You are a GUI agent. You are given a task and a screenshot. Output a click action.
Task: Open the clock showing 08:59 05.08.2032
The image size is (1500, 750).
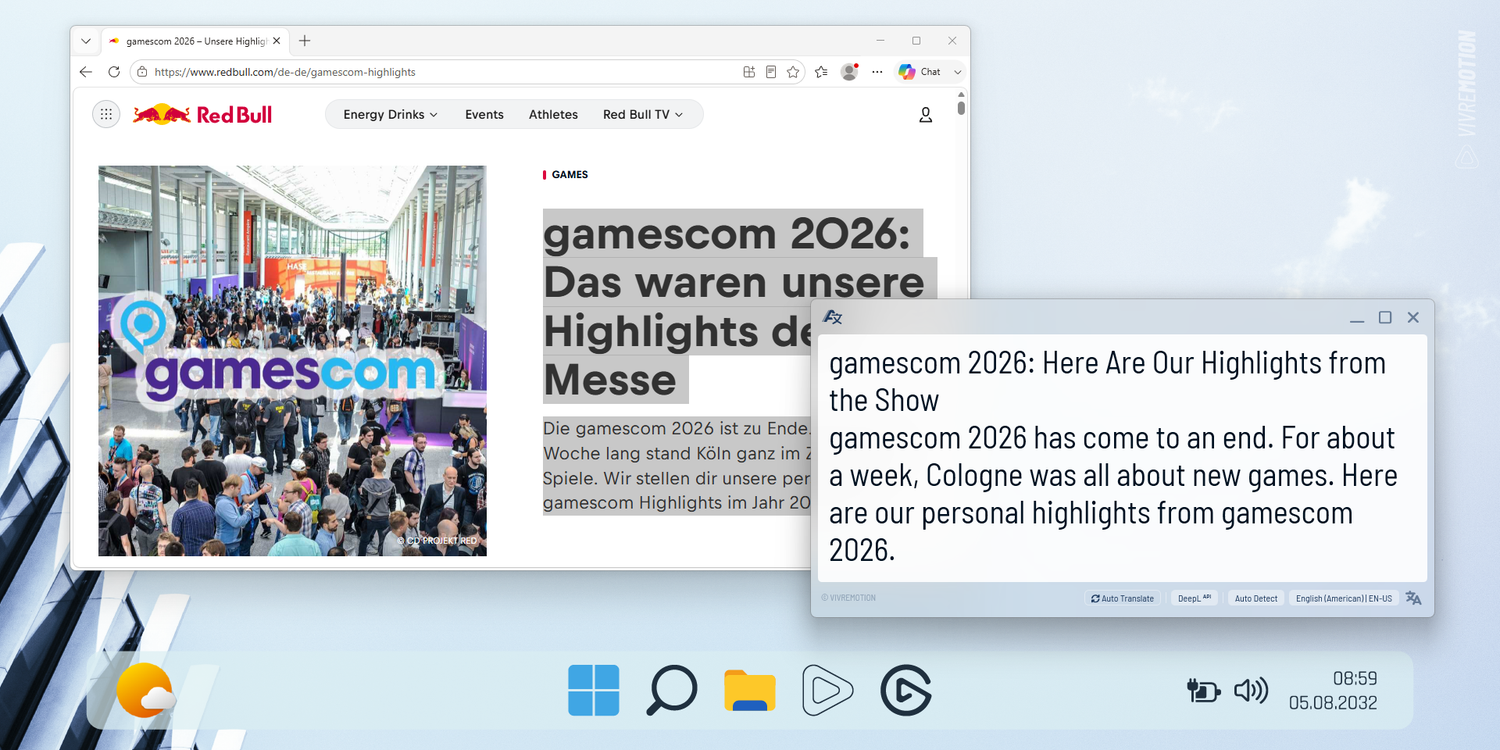tap(1333, 690)
